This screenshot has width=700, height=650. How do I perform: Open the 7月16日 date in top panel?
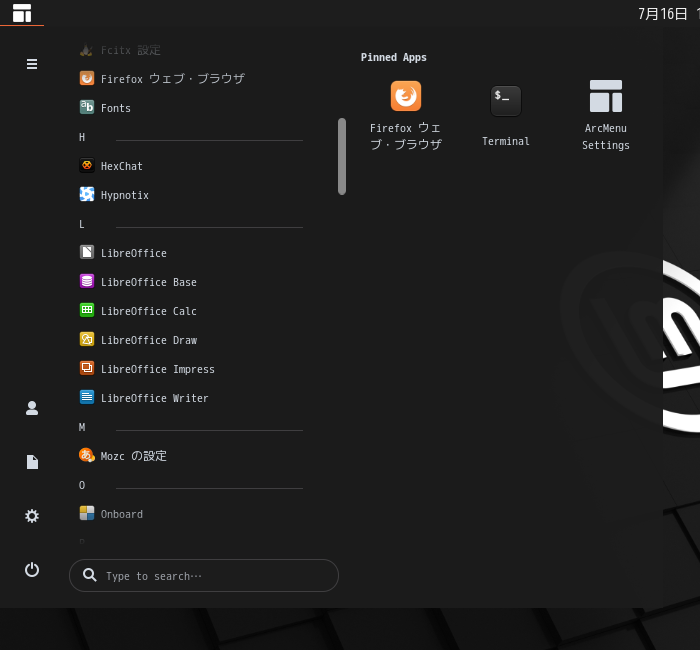click(662, 14)
